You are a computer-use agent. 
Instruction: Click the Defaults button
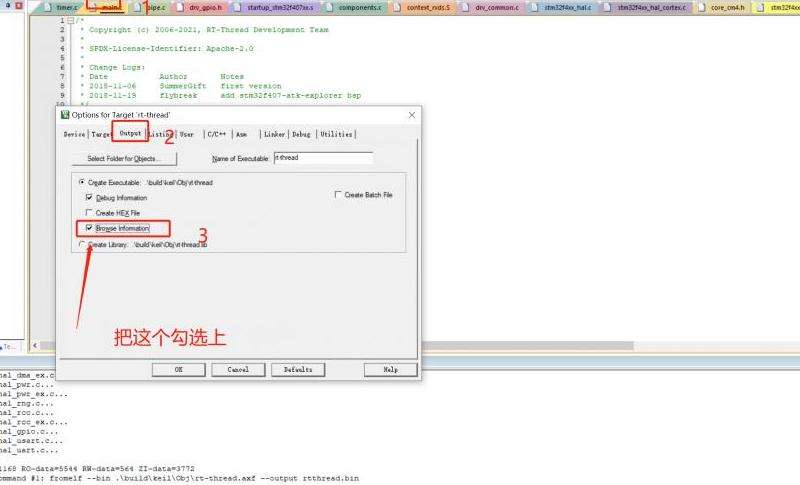(297, 369)
